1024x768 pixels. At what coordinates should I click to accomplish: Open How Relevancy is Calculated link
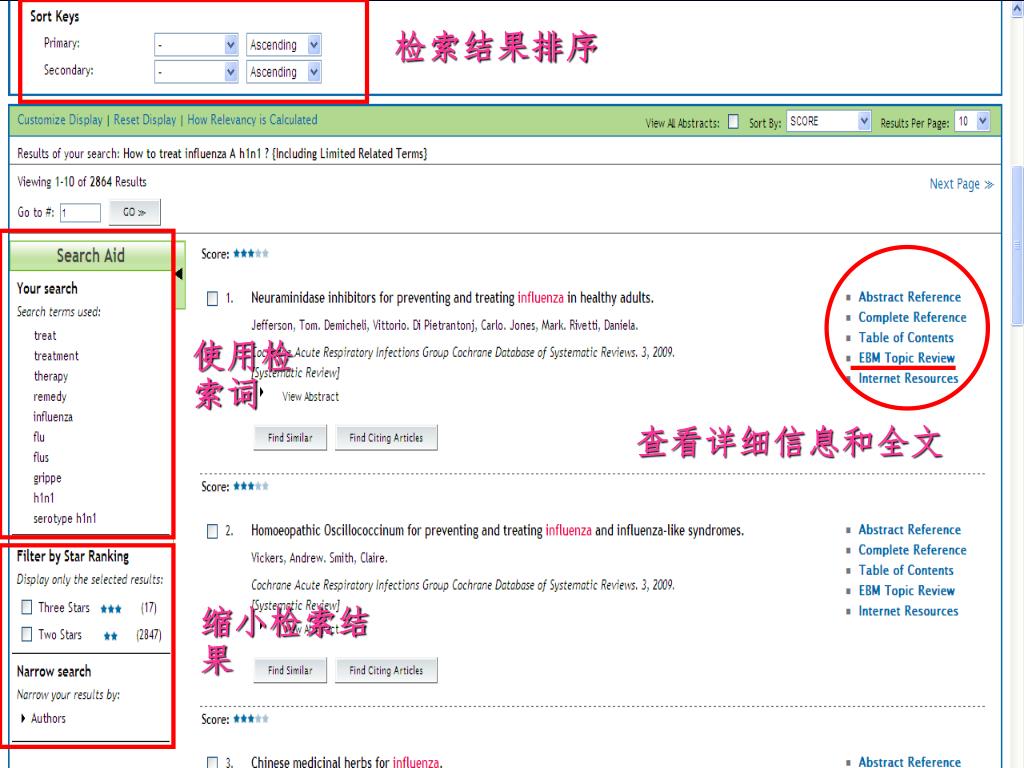click(252, 120)
